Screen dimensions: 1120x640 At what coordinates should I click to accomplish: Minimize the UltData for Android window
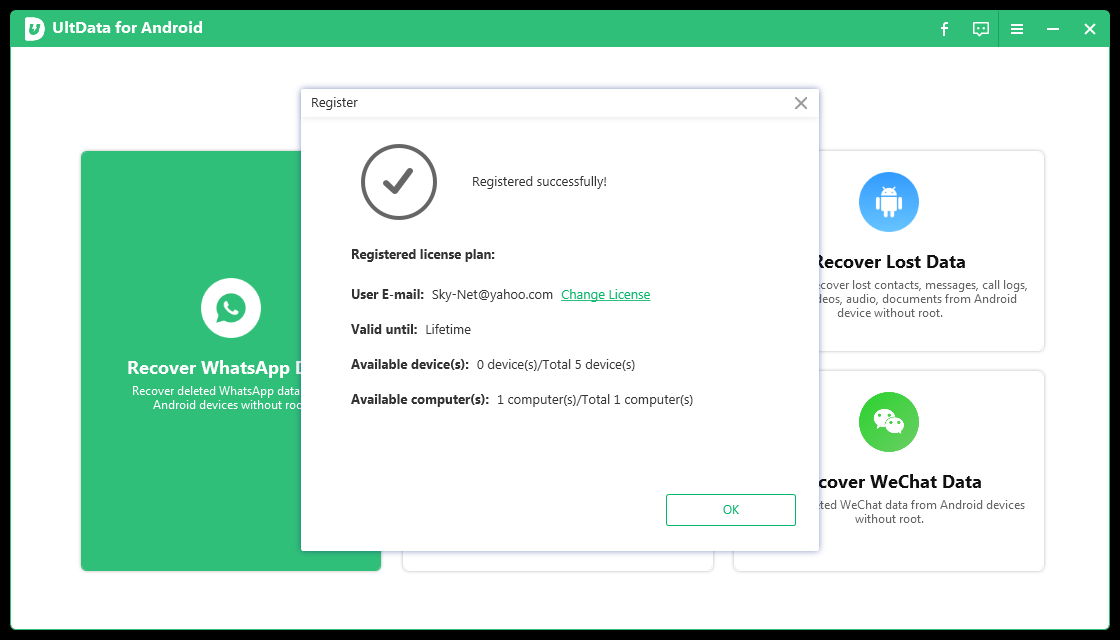(x=1053, y=29)
